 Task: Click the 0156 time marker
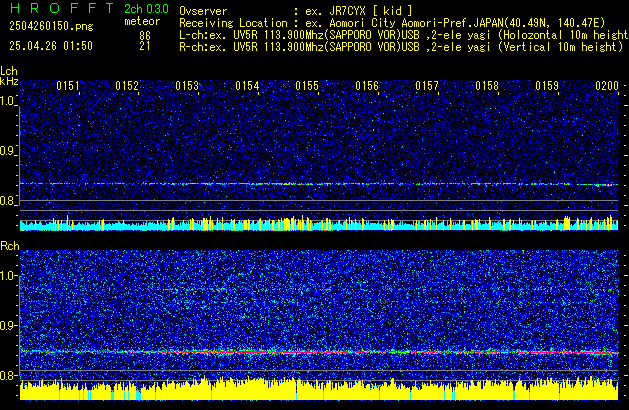click(x=367, y=86)
